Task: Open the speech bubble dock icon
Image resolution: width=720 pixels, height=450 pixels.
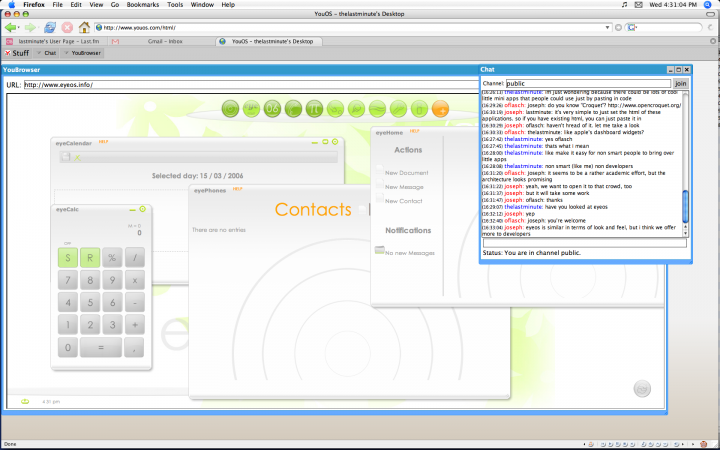Action: [x=357, y=109]
